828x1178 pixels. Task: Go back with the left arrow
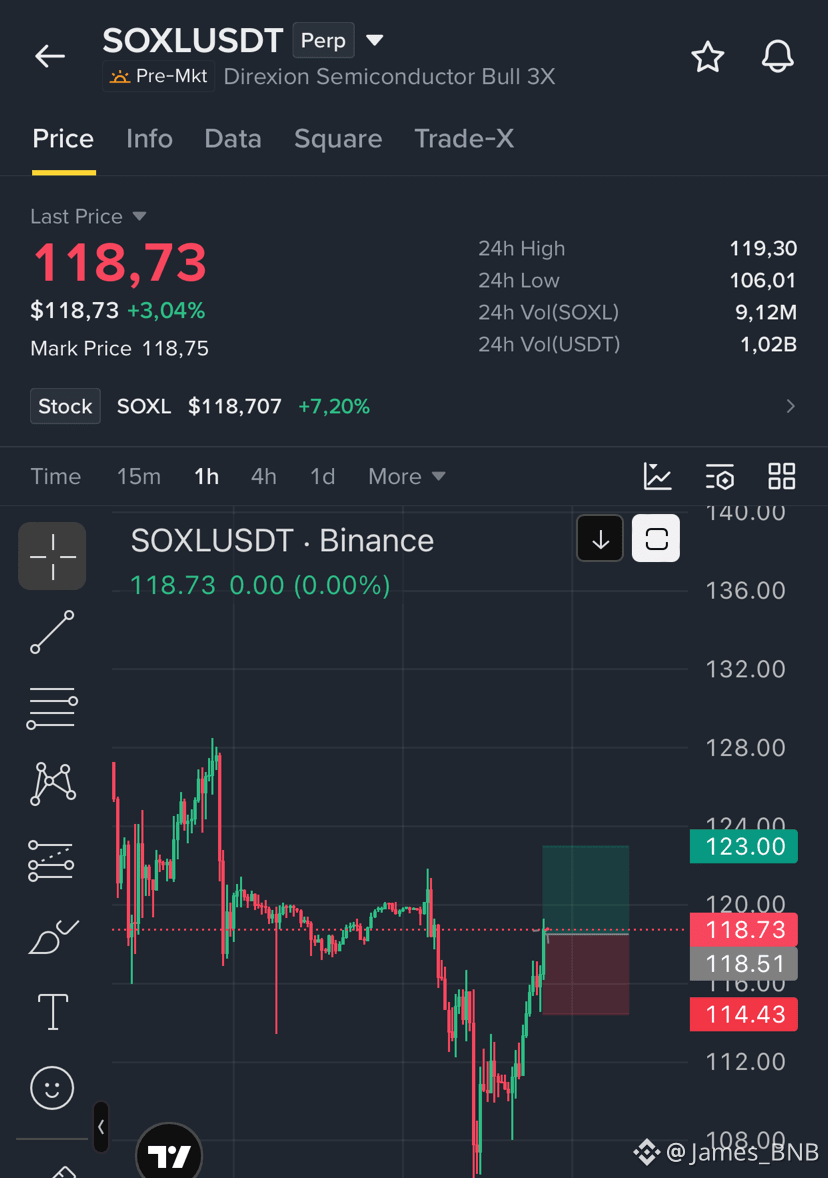pyautogui.click(x=50, y=56)
